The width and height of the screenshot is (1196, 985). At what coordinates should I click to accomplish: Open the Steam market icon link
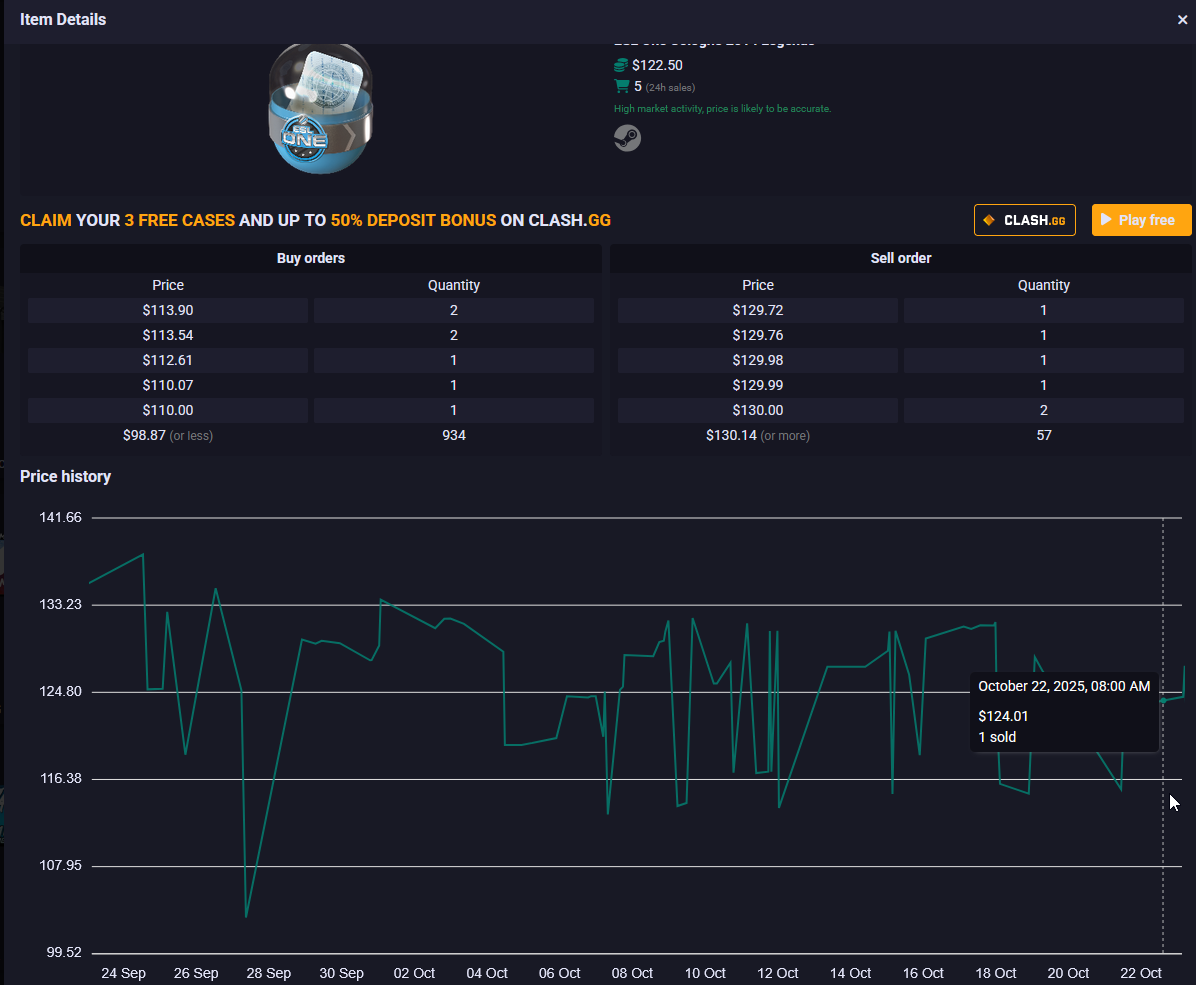tap(627, 138)
